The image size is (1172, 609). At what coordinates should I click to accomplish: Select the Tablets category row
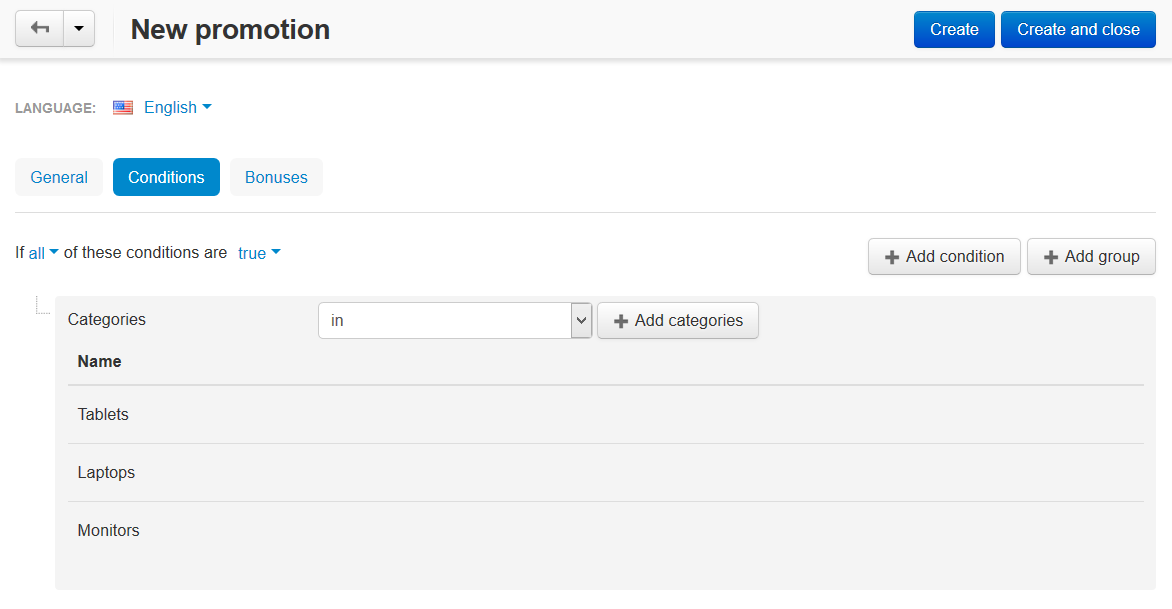[605, 415]
